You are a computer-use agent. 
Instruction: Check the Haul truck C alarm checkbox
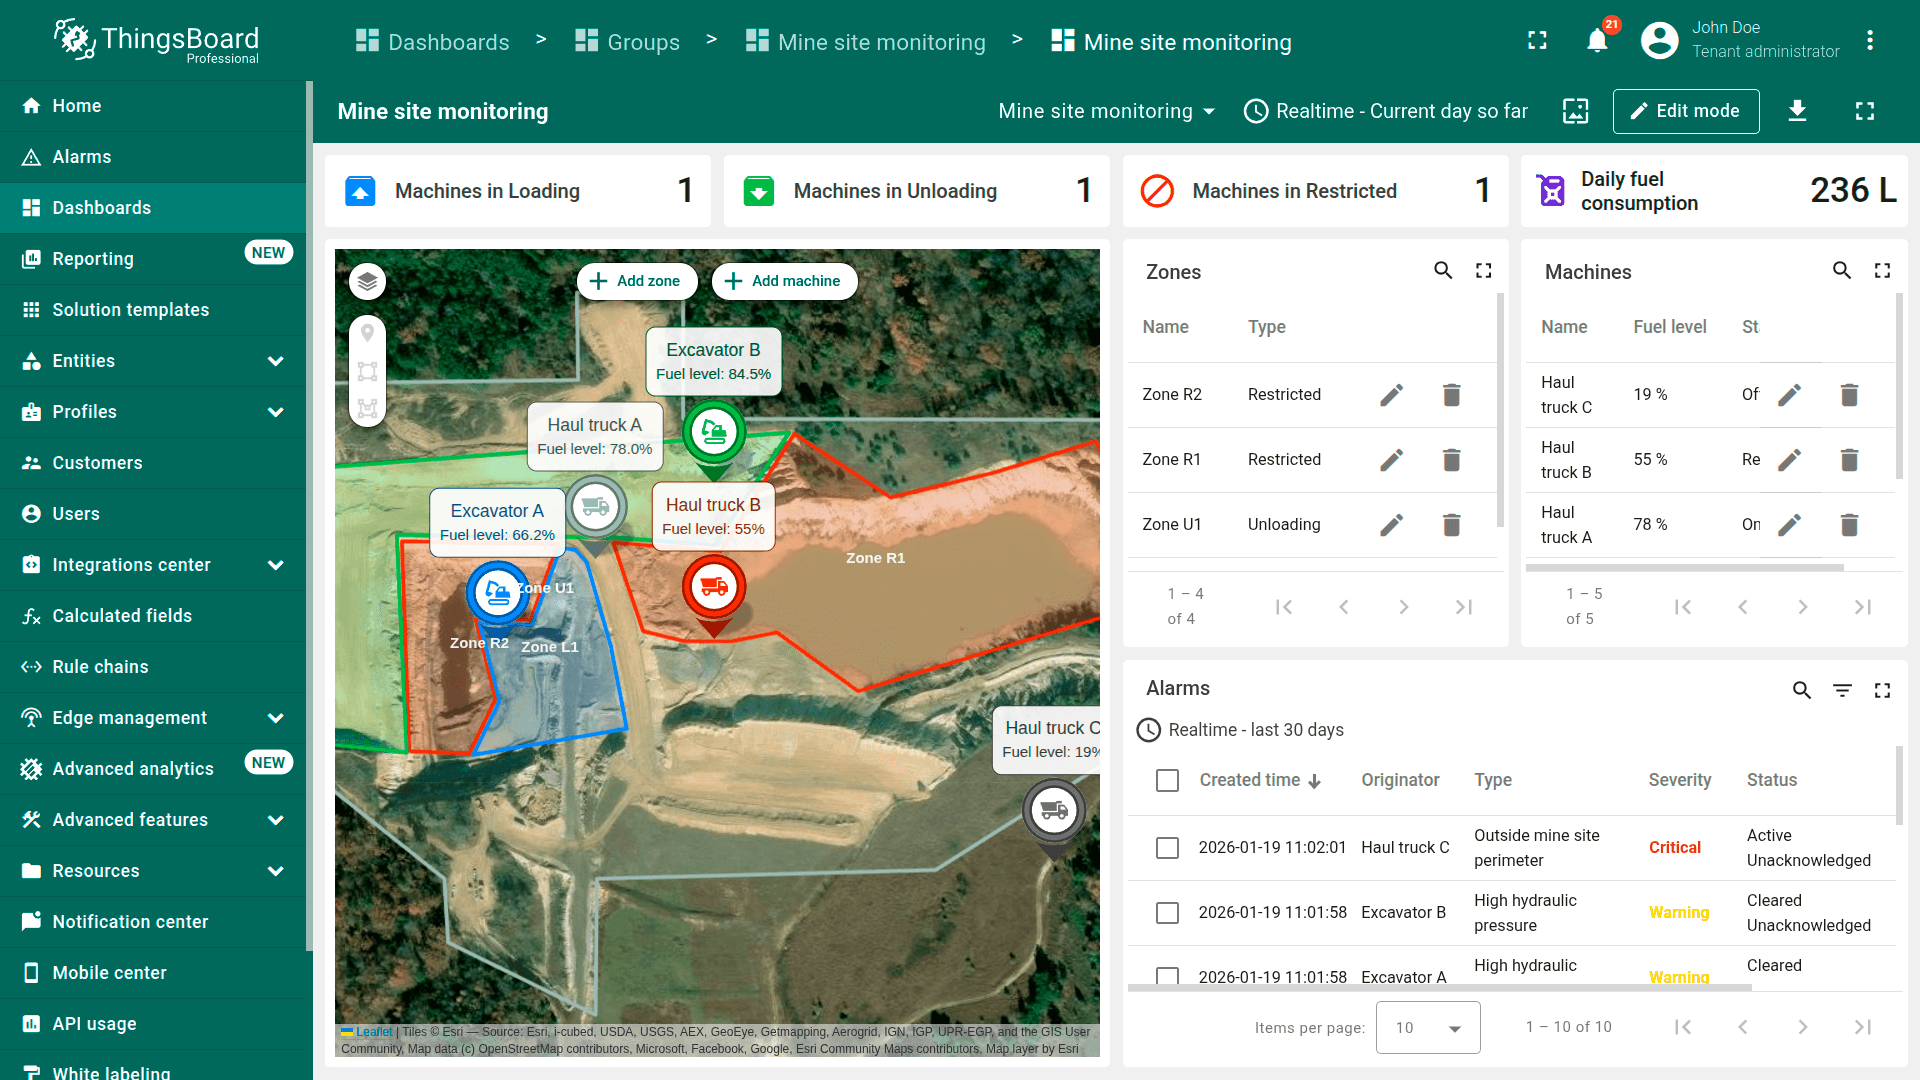[1167, 848]
